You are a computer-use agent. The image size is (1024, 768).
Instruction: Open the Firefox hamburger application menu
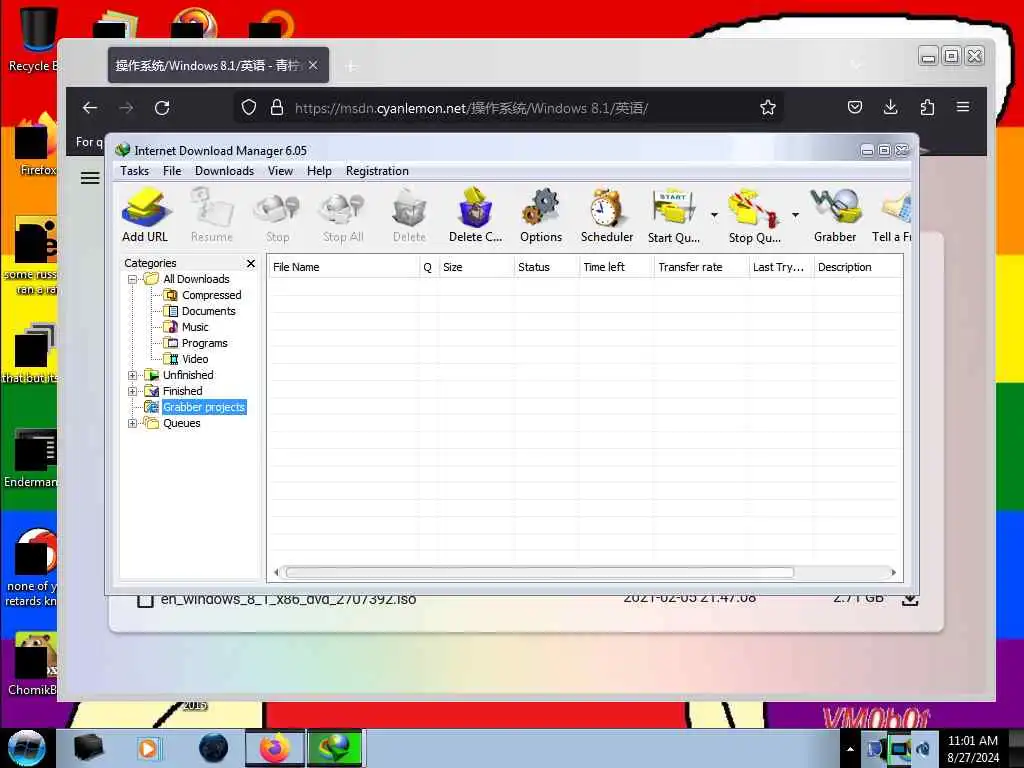point(963,107)
